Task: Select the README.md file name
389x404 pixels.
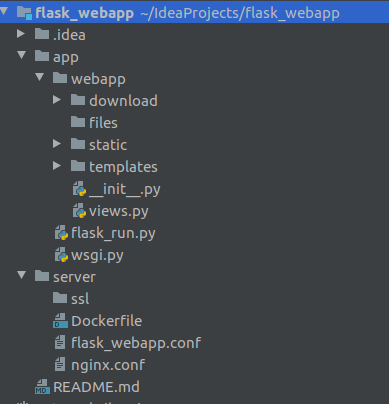Action: coord(96,387)
